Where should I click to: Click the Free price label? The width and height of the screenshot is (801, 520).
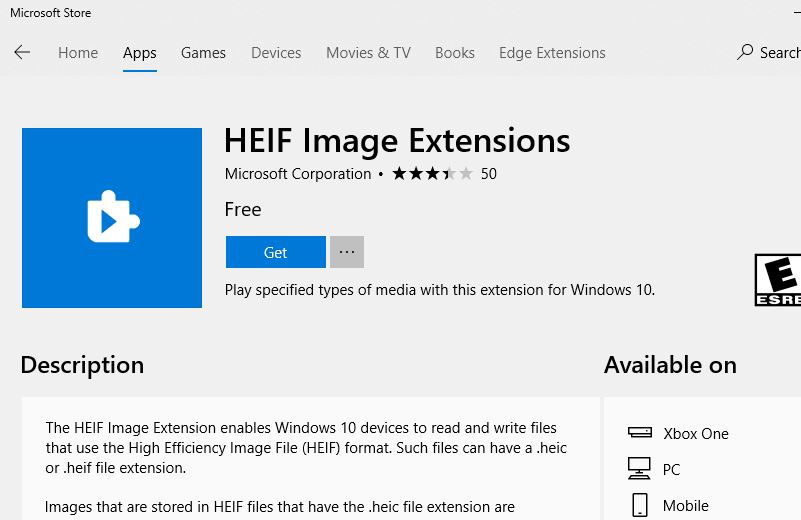(243, 209)
